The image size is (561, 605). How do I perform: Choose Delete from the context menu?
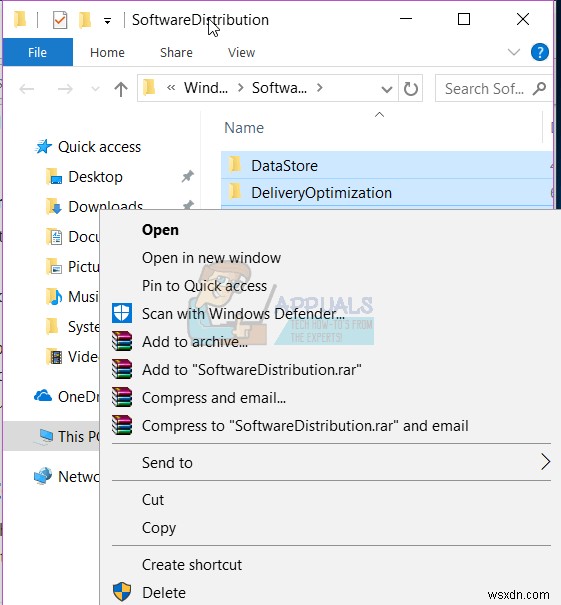coord(164,593)
